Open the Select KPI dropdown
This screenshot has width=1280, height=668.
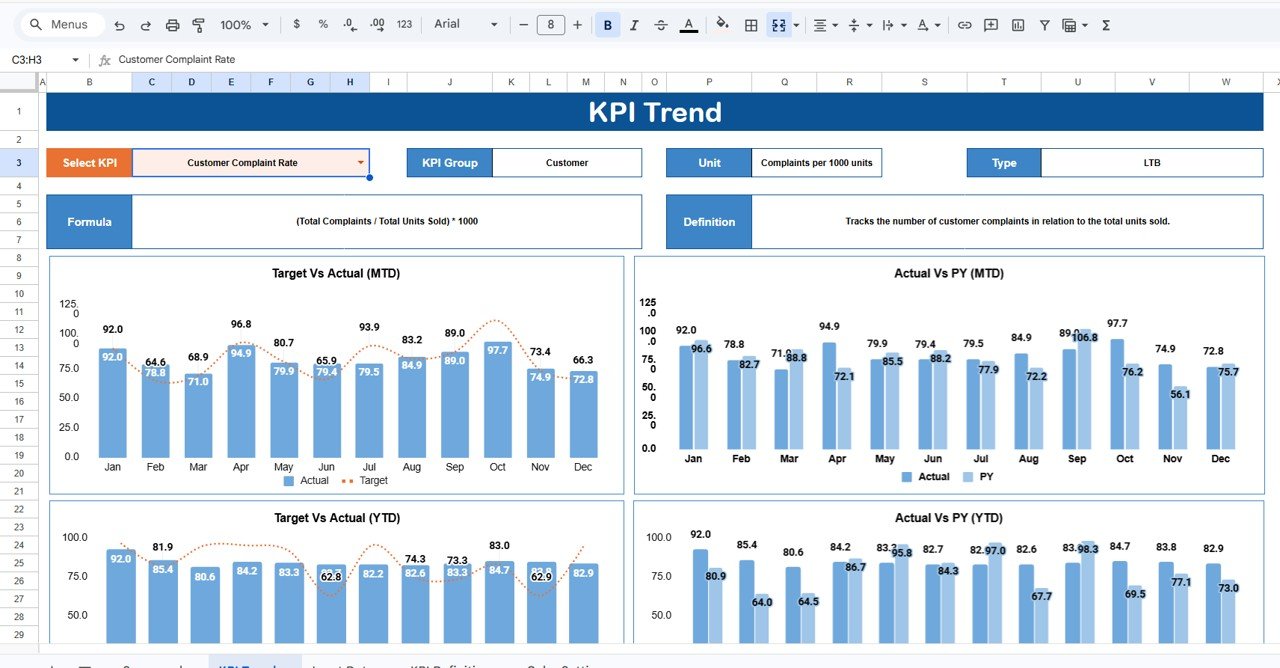click(360, 162)
